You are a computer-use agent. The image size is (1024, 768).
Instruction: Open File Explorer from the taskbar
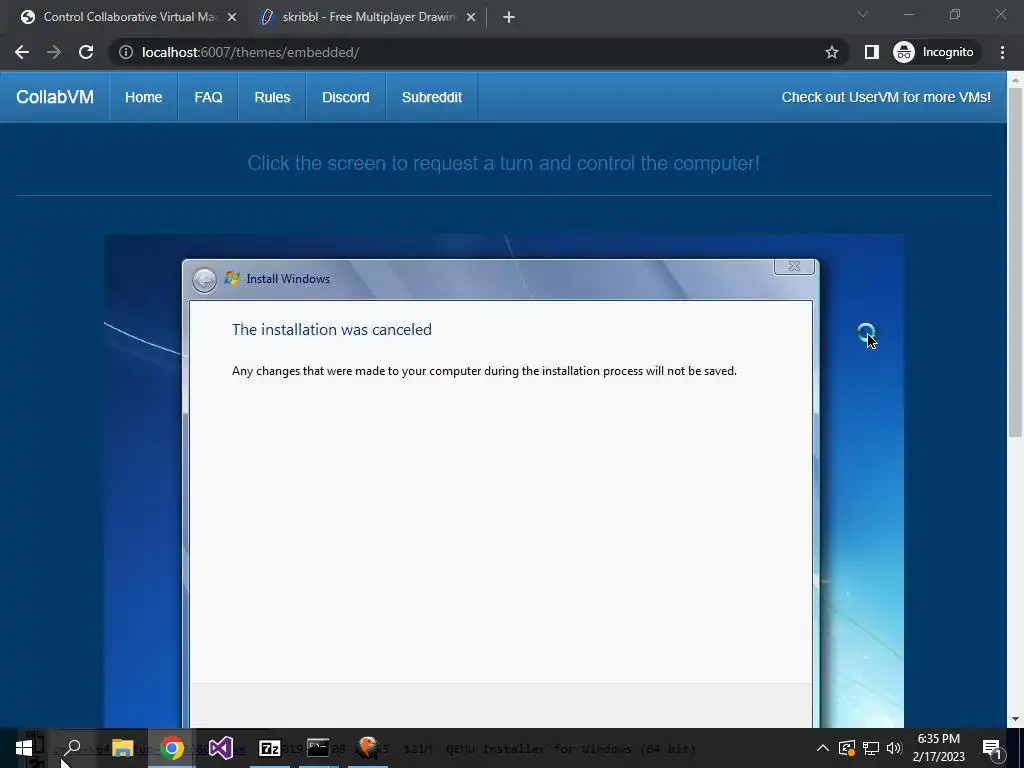pos(122,748)
